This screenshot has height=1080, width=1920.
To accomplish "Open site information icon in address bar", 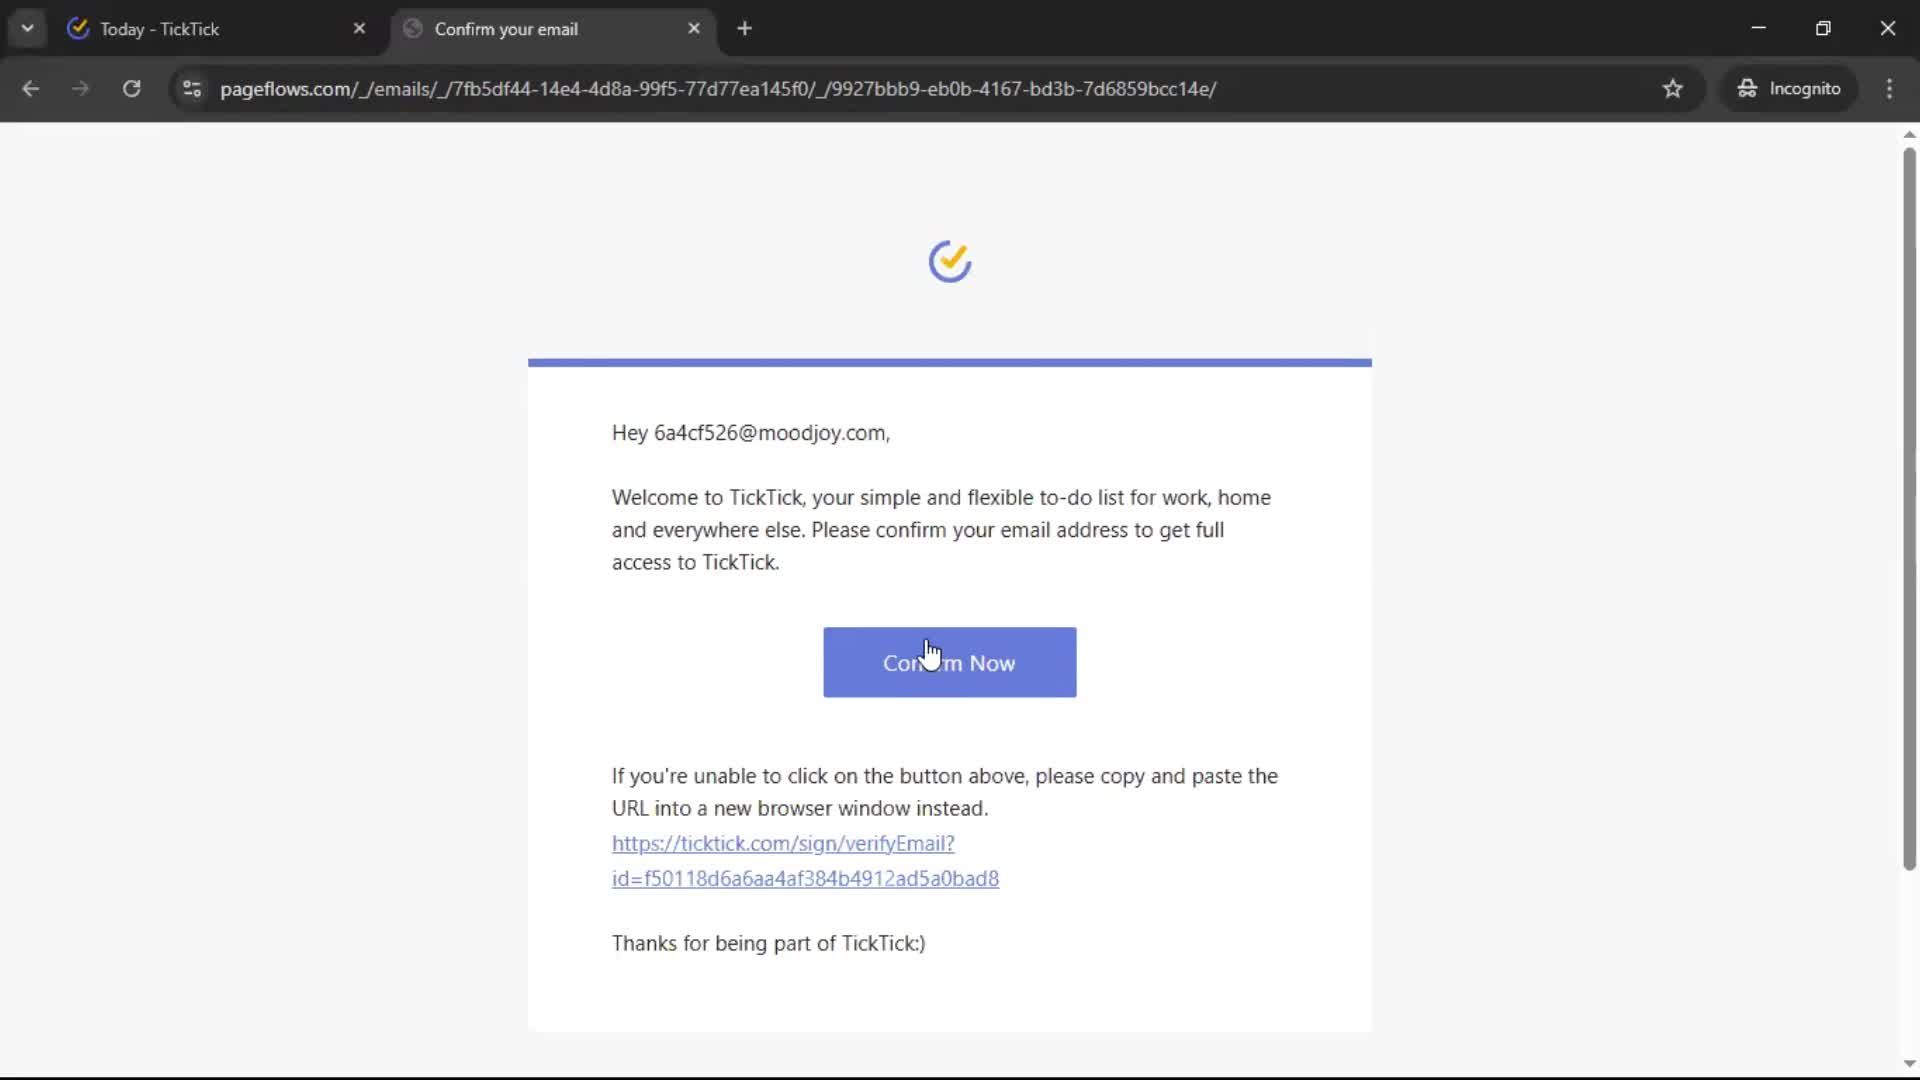I will pos(192,88).
